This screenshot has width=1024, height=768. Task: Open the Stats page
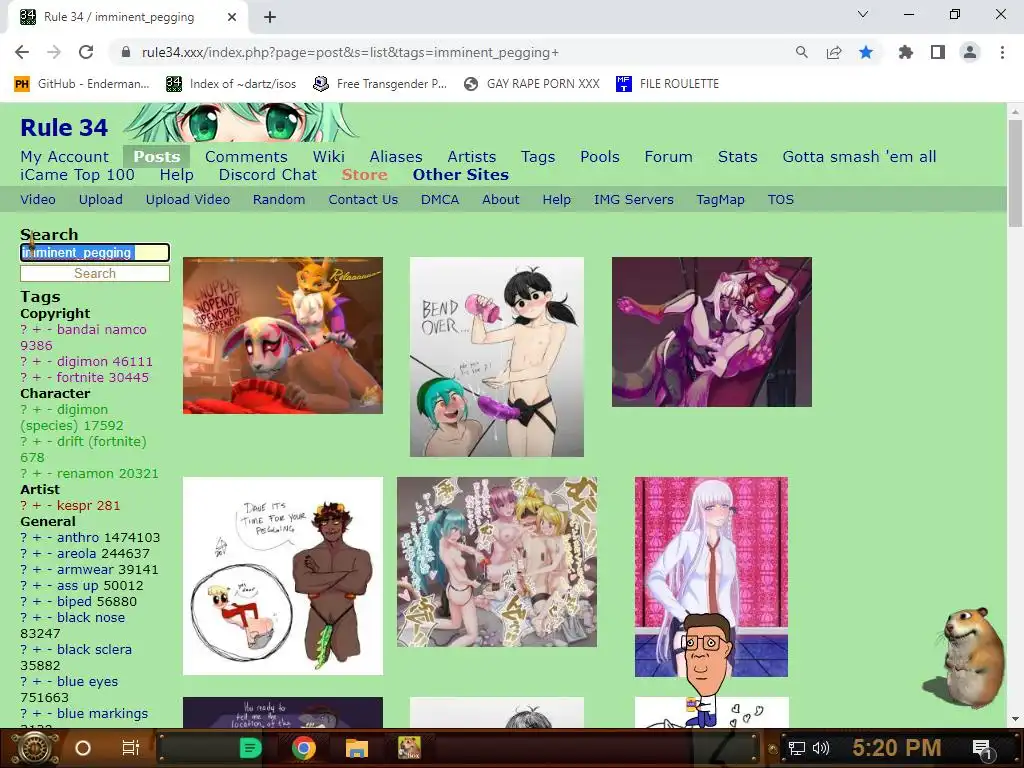point(737,157)
